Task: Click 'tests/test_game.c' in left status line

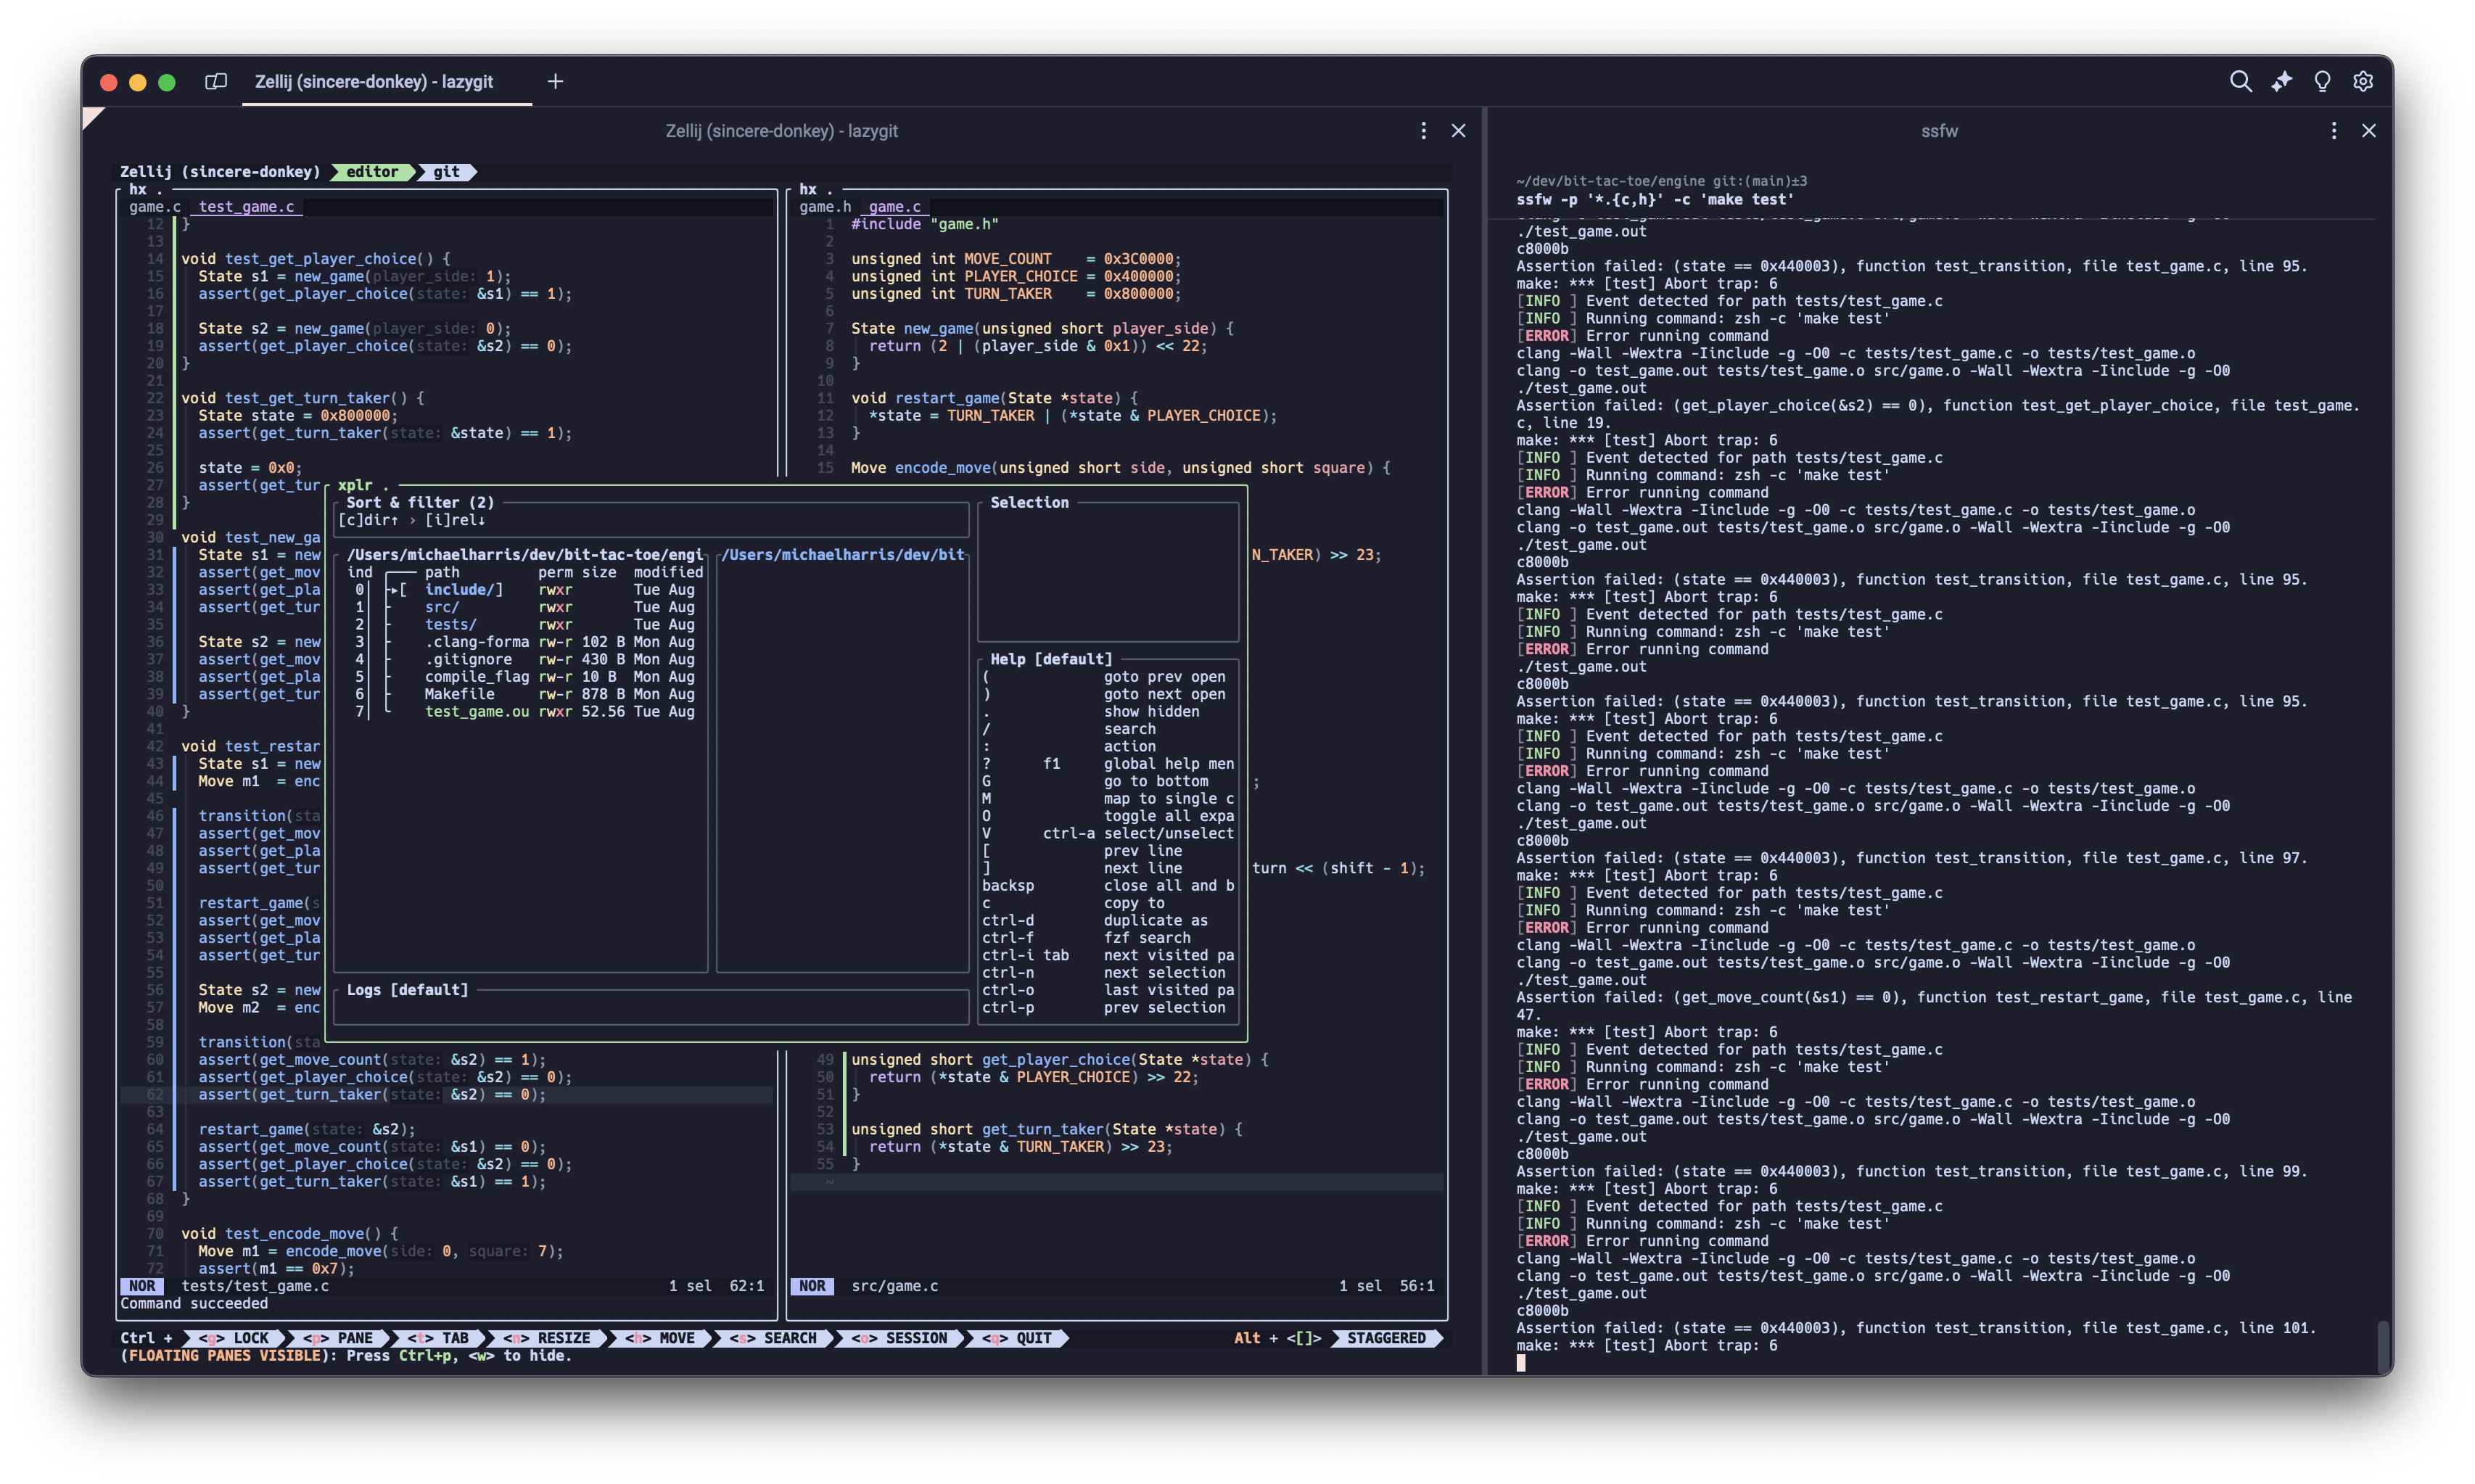Action: [x=255, y=1286]
